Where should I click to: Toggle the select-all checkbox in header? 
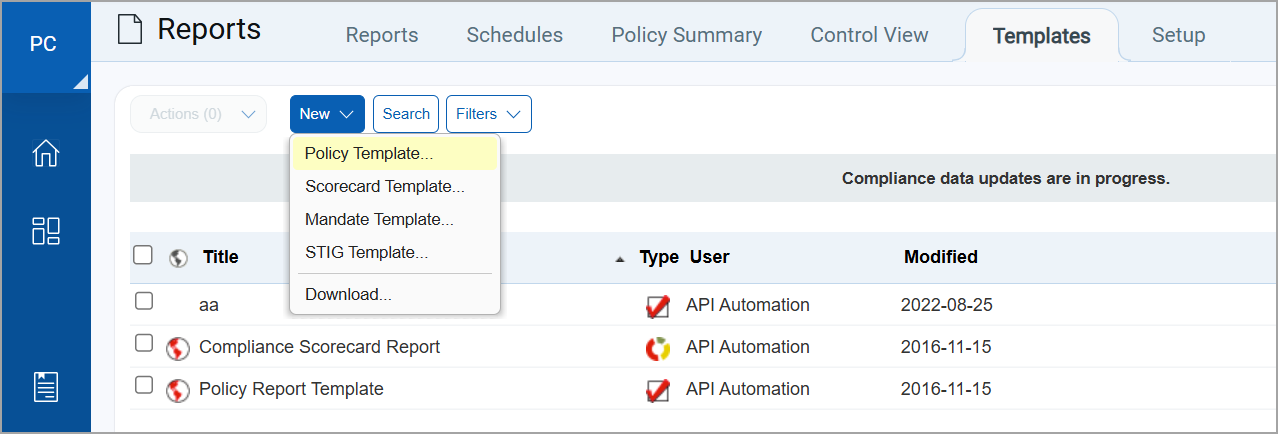pyautogui.click(x=143, y=255)
